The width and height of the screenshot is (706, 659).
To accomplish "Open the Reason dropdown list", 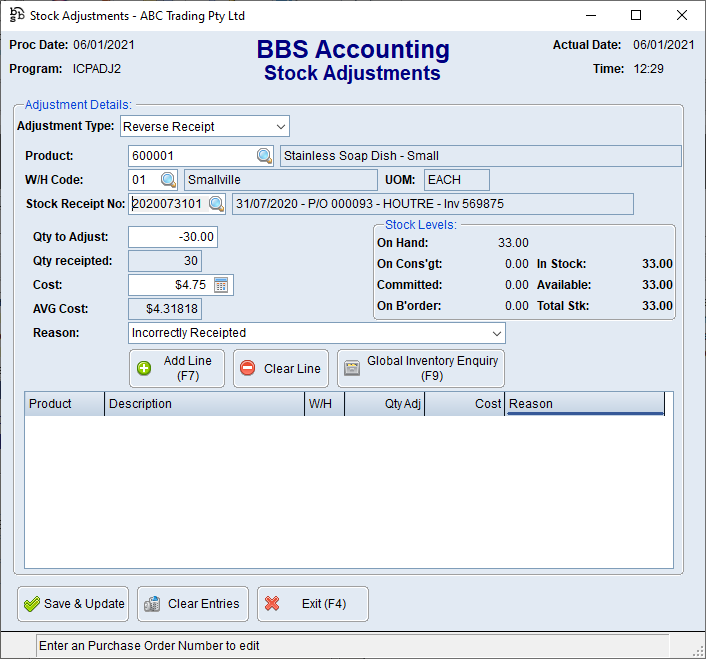I will tap(497, 333).
